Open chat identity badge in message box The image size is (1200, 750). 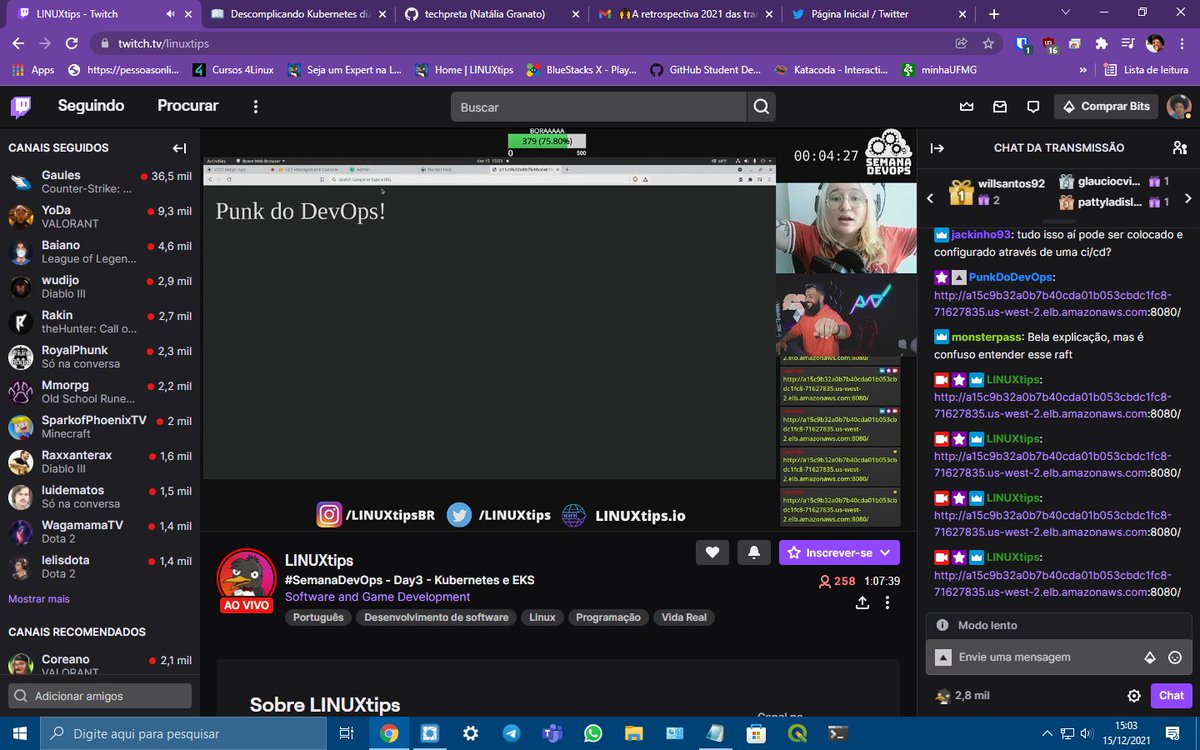click(942, 657)
